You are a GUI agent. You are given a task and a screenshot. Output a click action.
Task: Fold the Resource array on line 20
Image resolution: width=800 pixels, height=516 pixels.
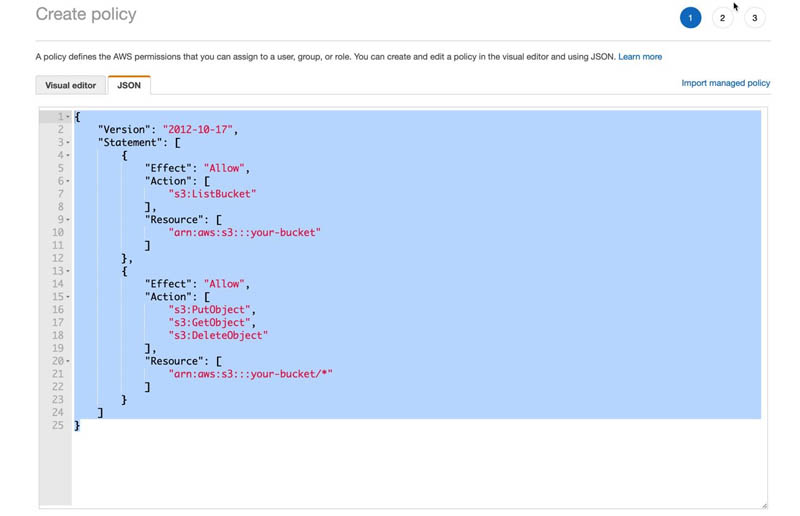click(68, 361)
